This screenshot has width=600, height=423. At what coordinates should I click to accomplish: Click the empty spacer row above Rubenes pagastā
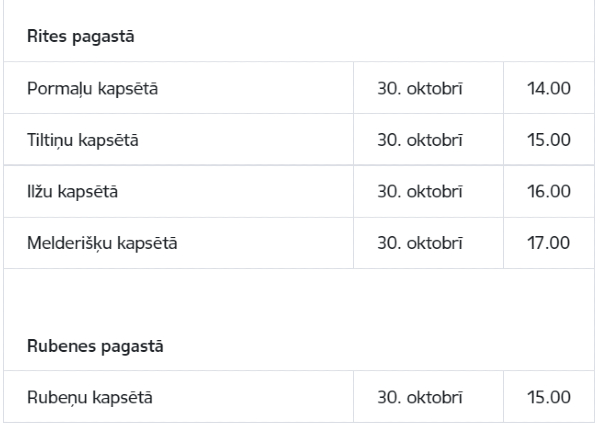pos(299,295)
